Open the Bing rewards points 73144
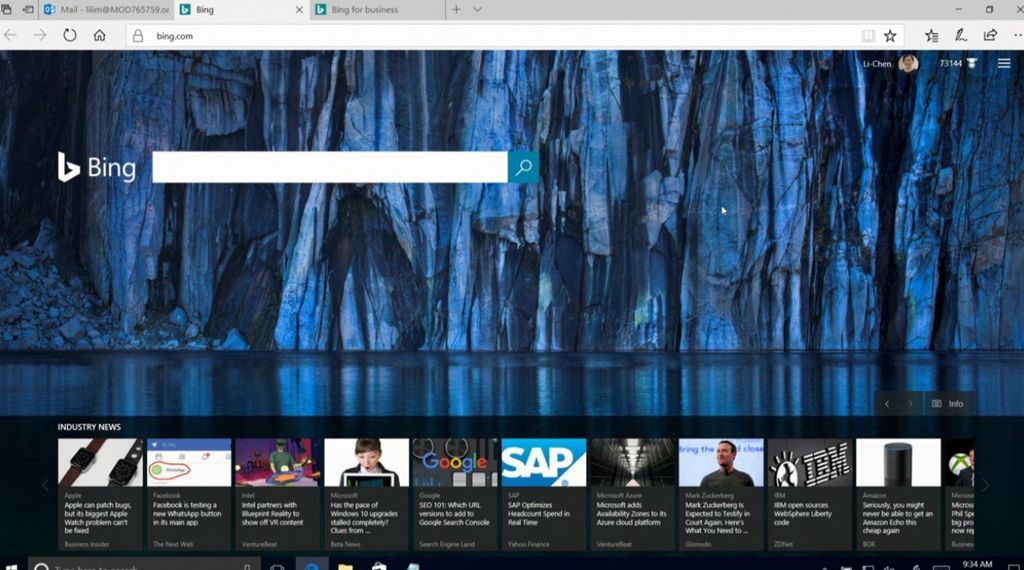This screenshot has height=570, width=1024. click(x=957, y=64)
